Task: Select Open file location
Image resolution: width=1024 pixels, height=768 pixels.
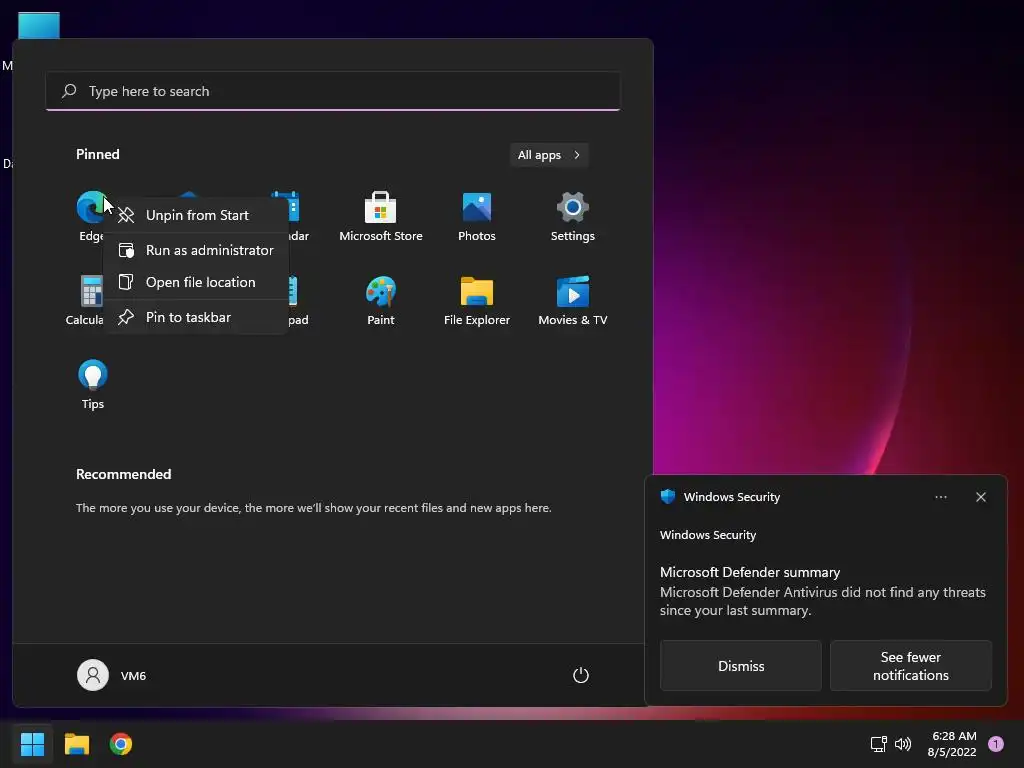Action: click(x=196, y=282)
